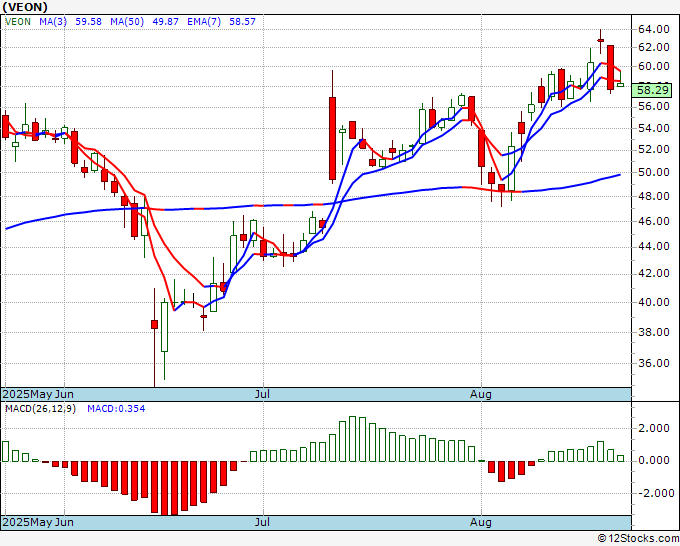The image size is (680, 546).
Task: Click the MA(3) value 59.58
Action: click(x=88, y=22)
